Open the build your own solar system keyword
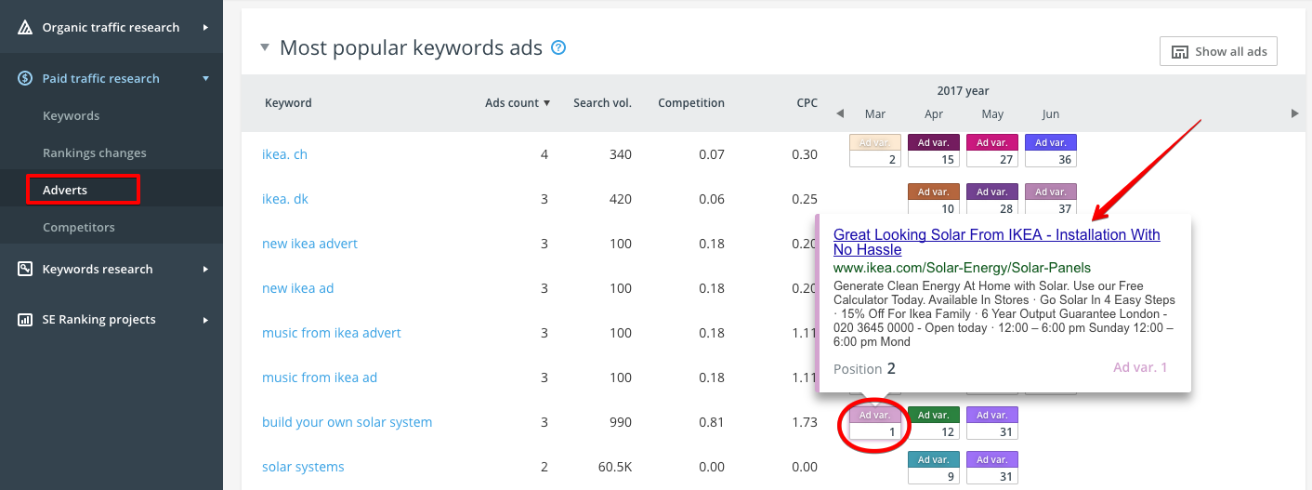Image resolution: width=1312 pixels, height=490 pixels. tap(347, 422)
